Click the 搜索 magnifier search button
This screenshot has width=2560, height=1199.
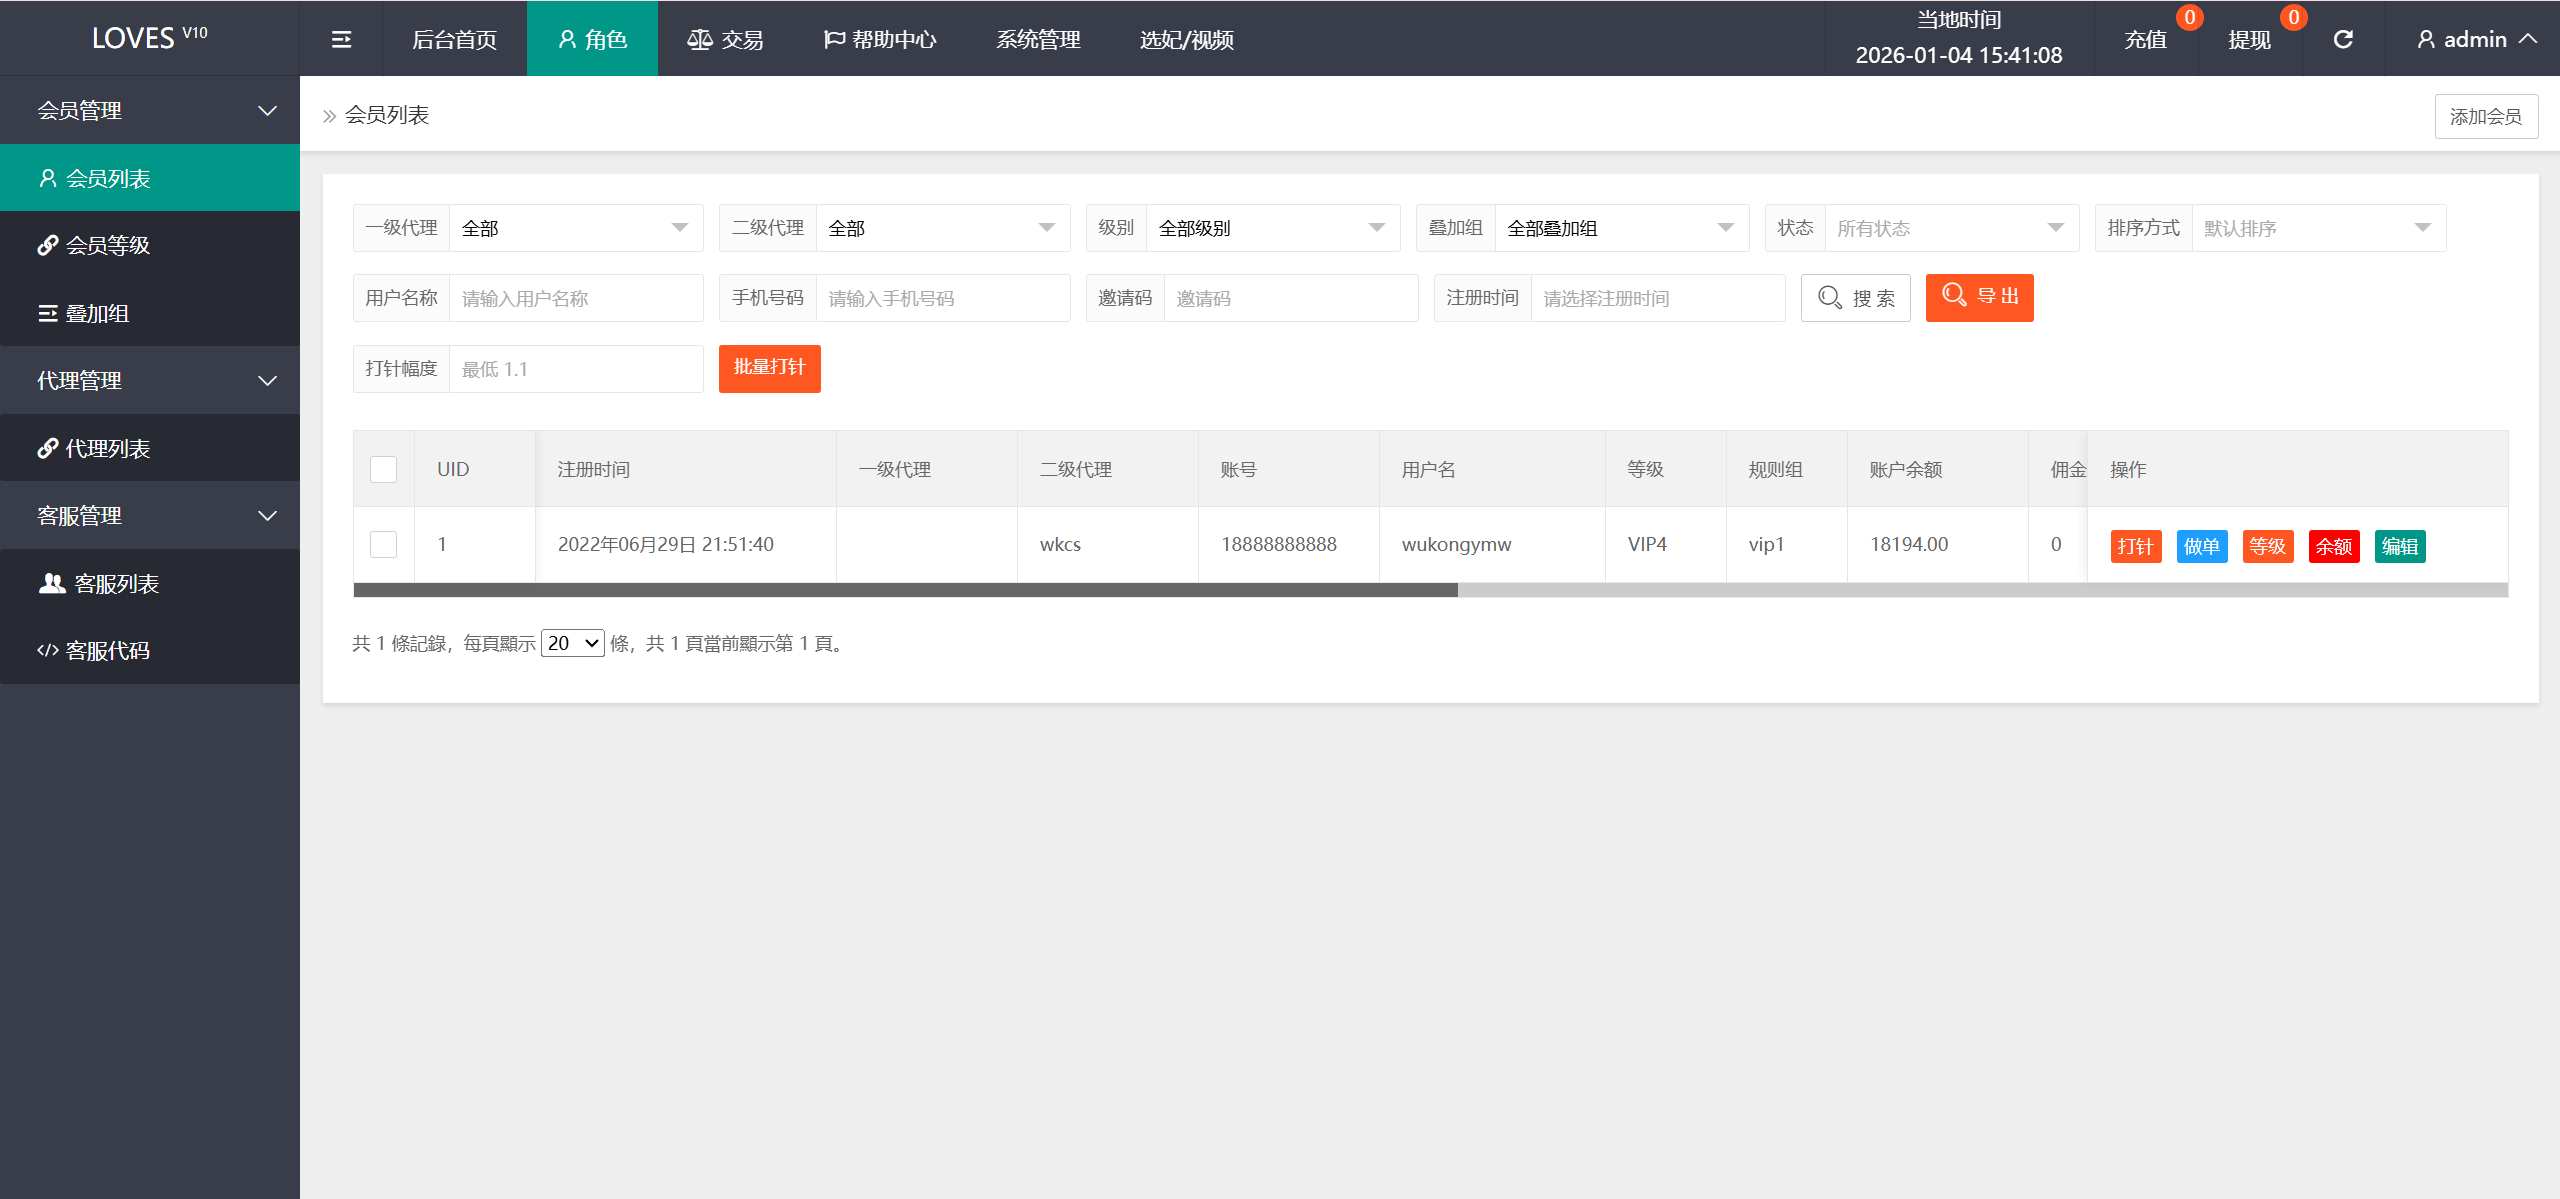1855,297
